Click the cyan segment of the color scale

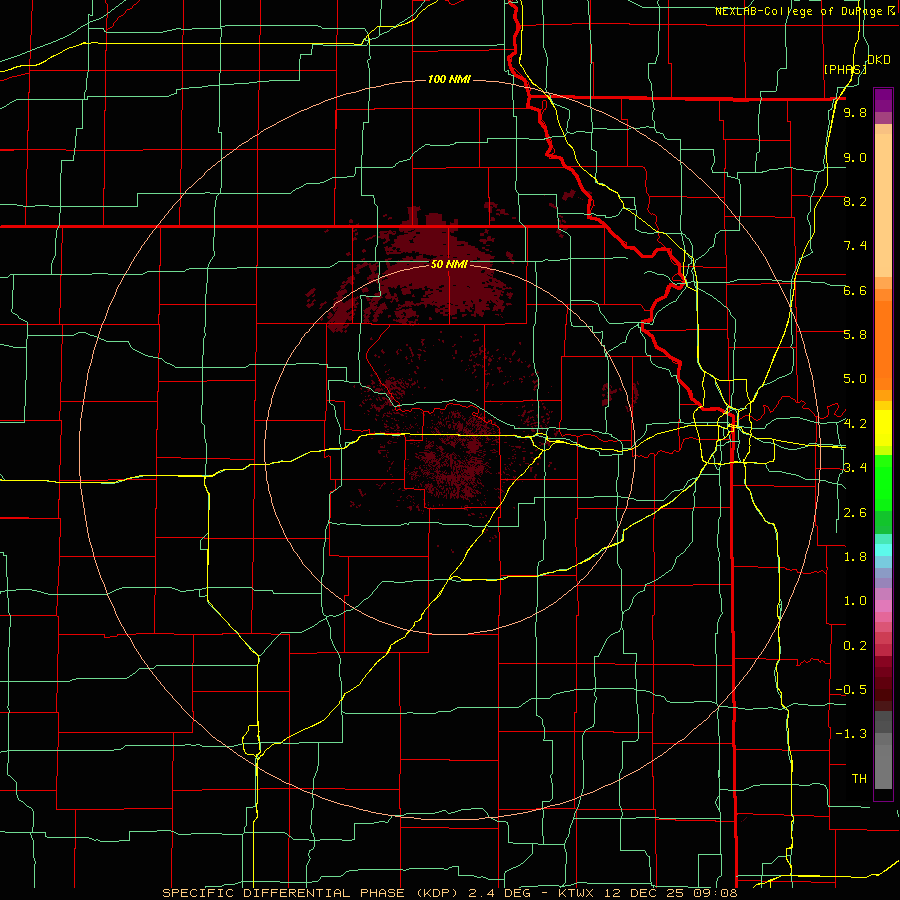[x=883, y=549]
